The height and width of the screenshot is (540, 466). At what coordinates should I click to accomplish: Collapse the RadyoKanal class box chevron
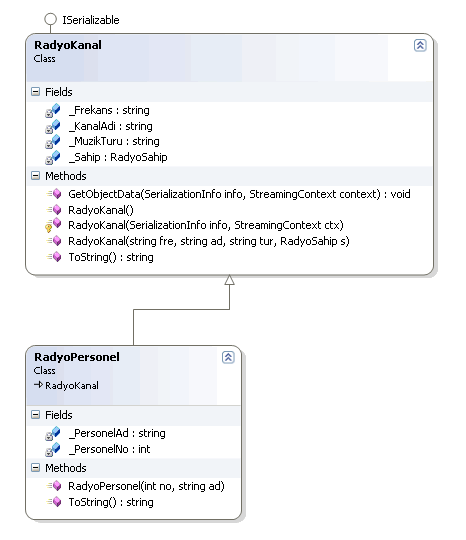(420, 45)
